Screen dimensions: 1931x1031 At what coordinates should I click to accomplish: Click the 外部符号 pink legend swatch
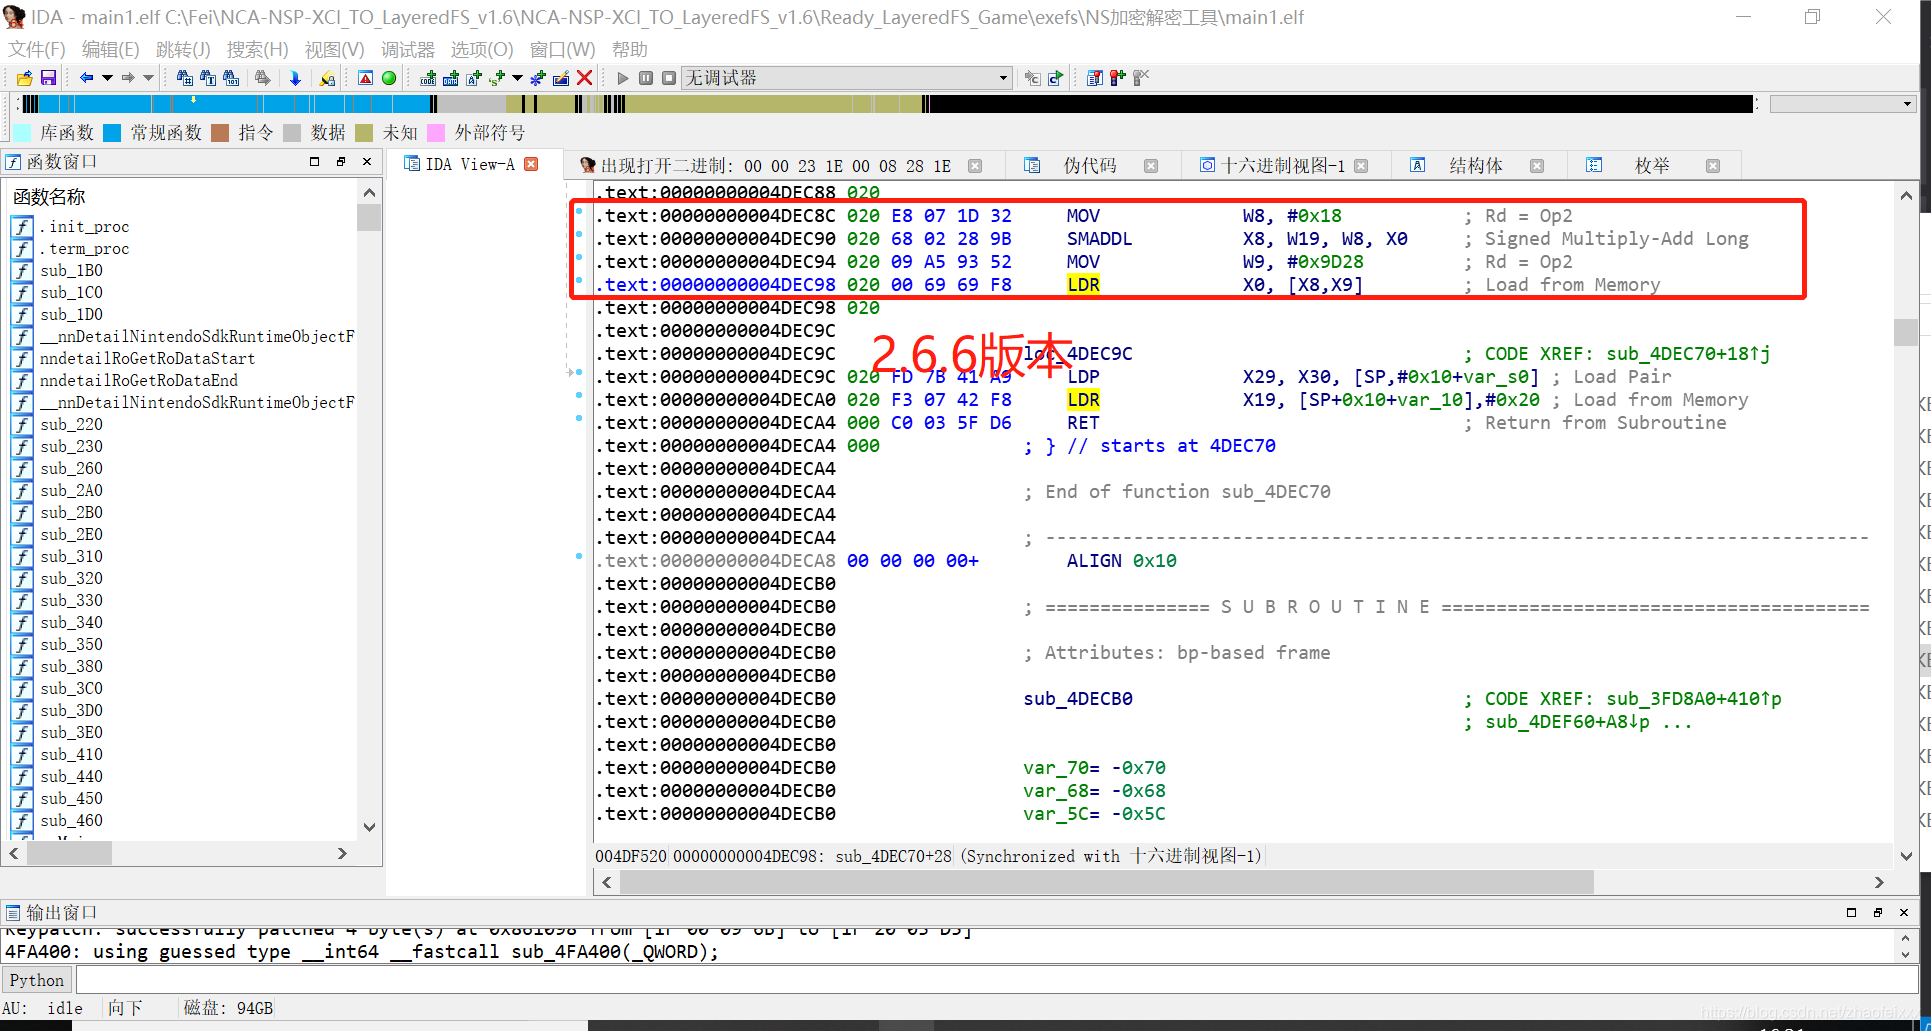436,132
